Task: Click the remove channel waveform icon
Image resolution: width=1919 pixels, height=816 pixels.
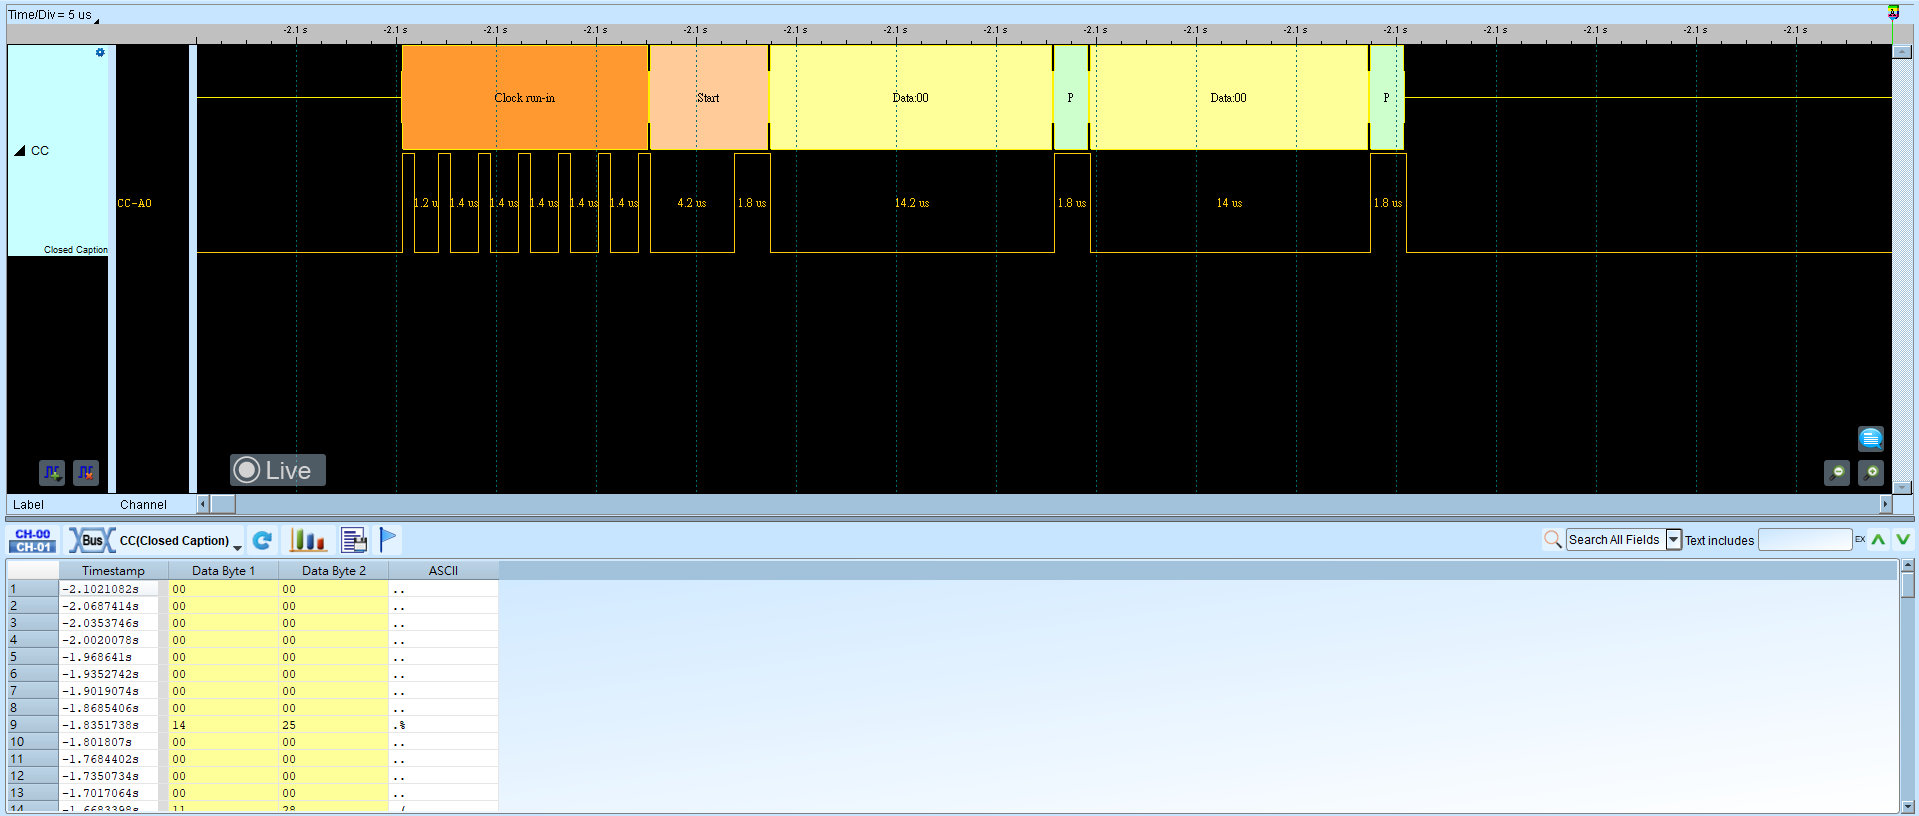Action: (86, 472)
